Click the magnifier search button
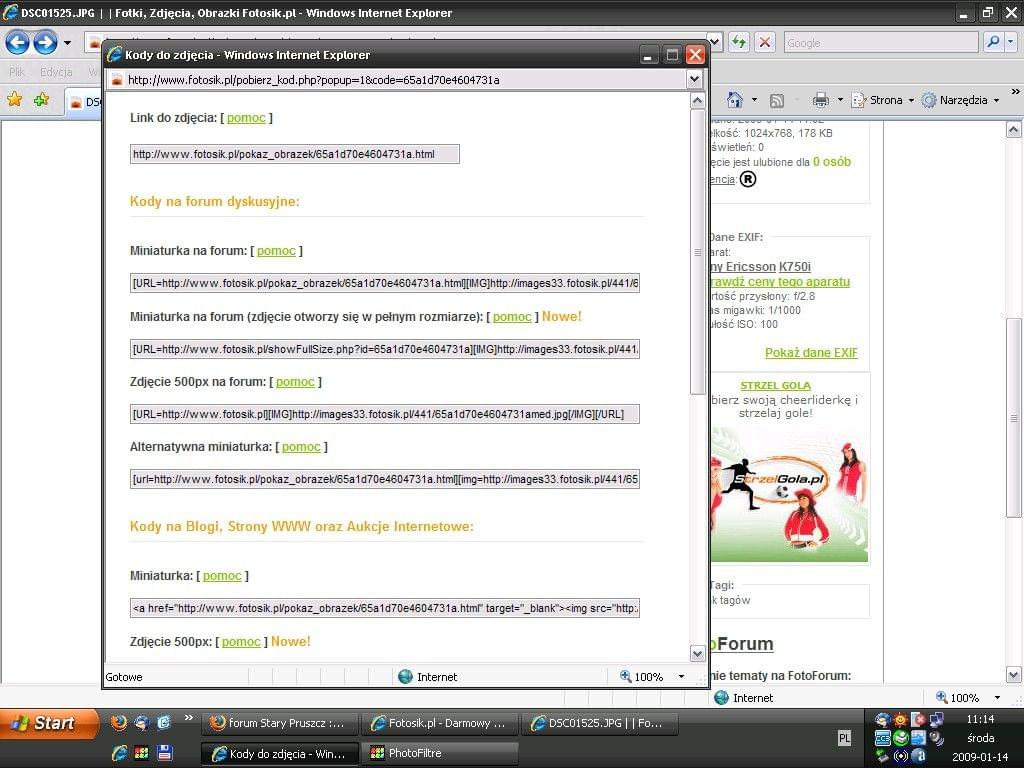The height and width of the screenshot is (768, 1024). (993, 43)
